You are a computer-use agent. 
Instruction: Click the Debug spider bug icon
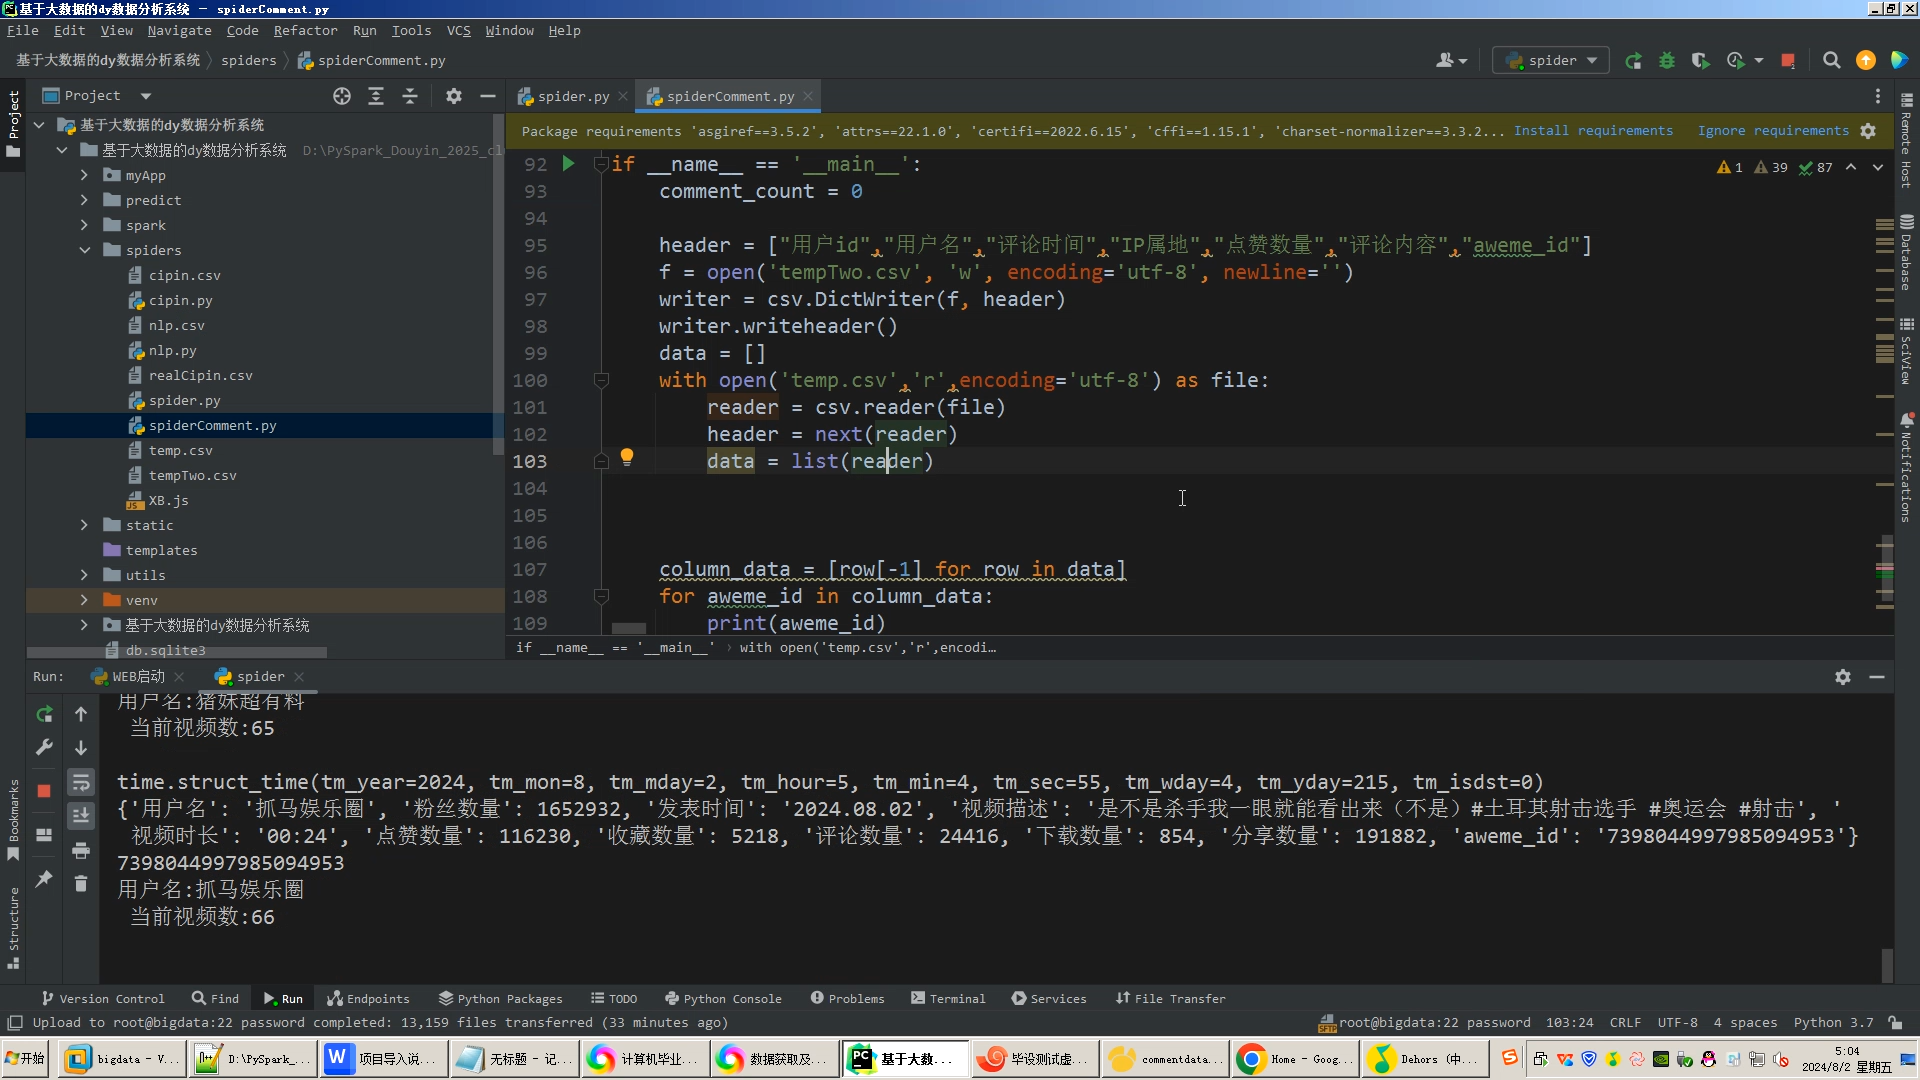[x=1666, y=61]
